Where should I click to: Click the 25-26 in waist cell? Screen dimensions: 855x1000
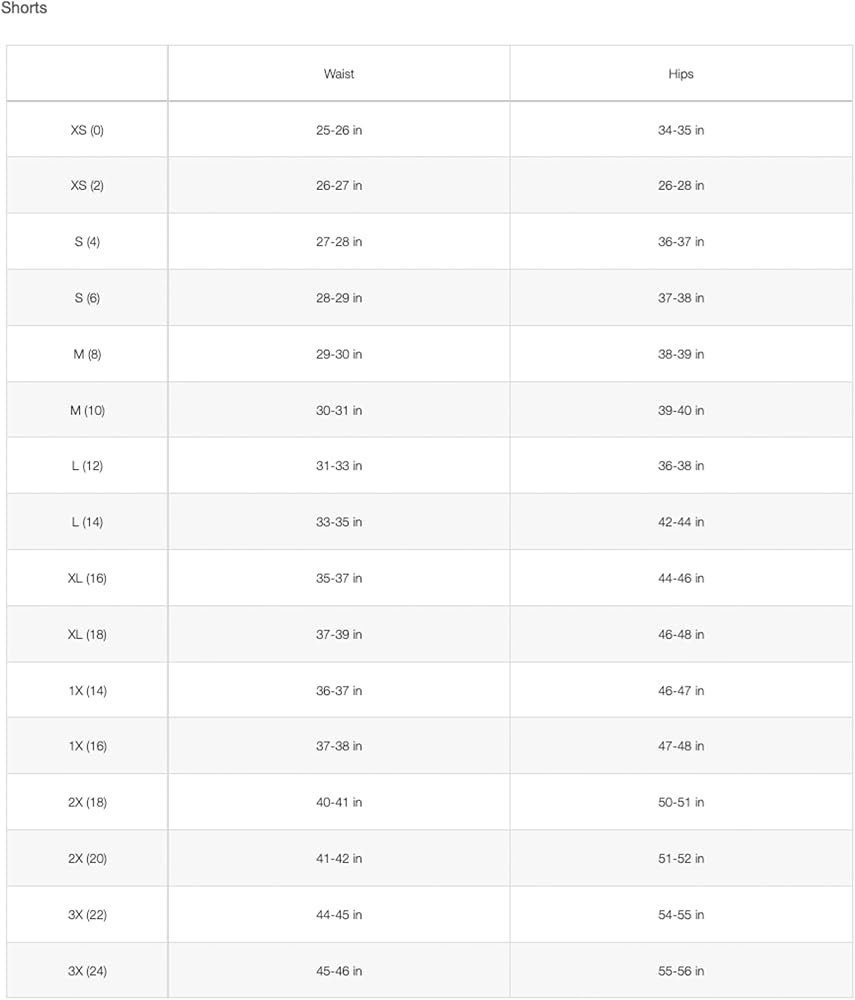click(339, 130)
